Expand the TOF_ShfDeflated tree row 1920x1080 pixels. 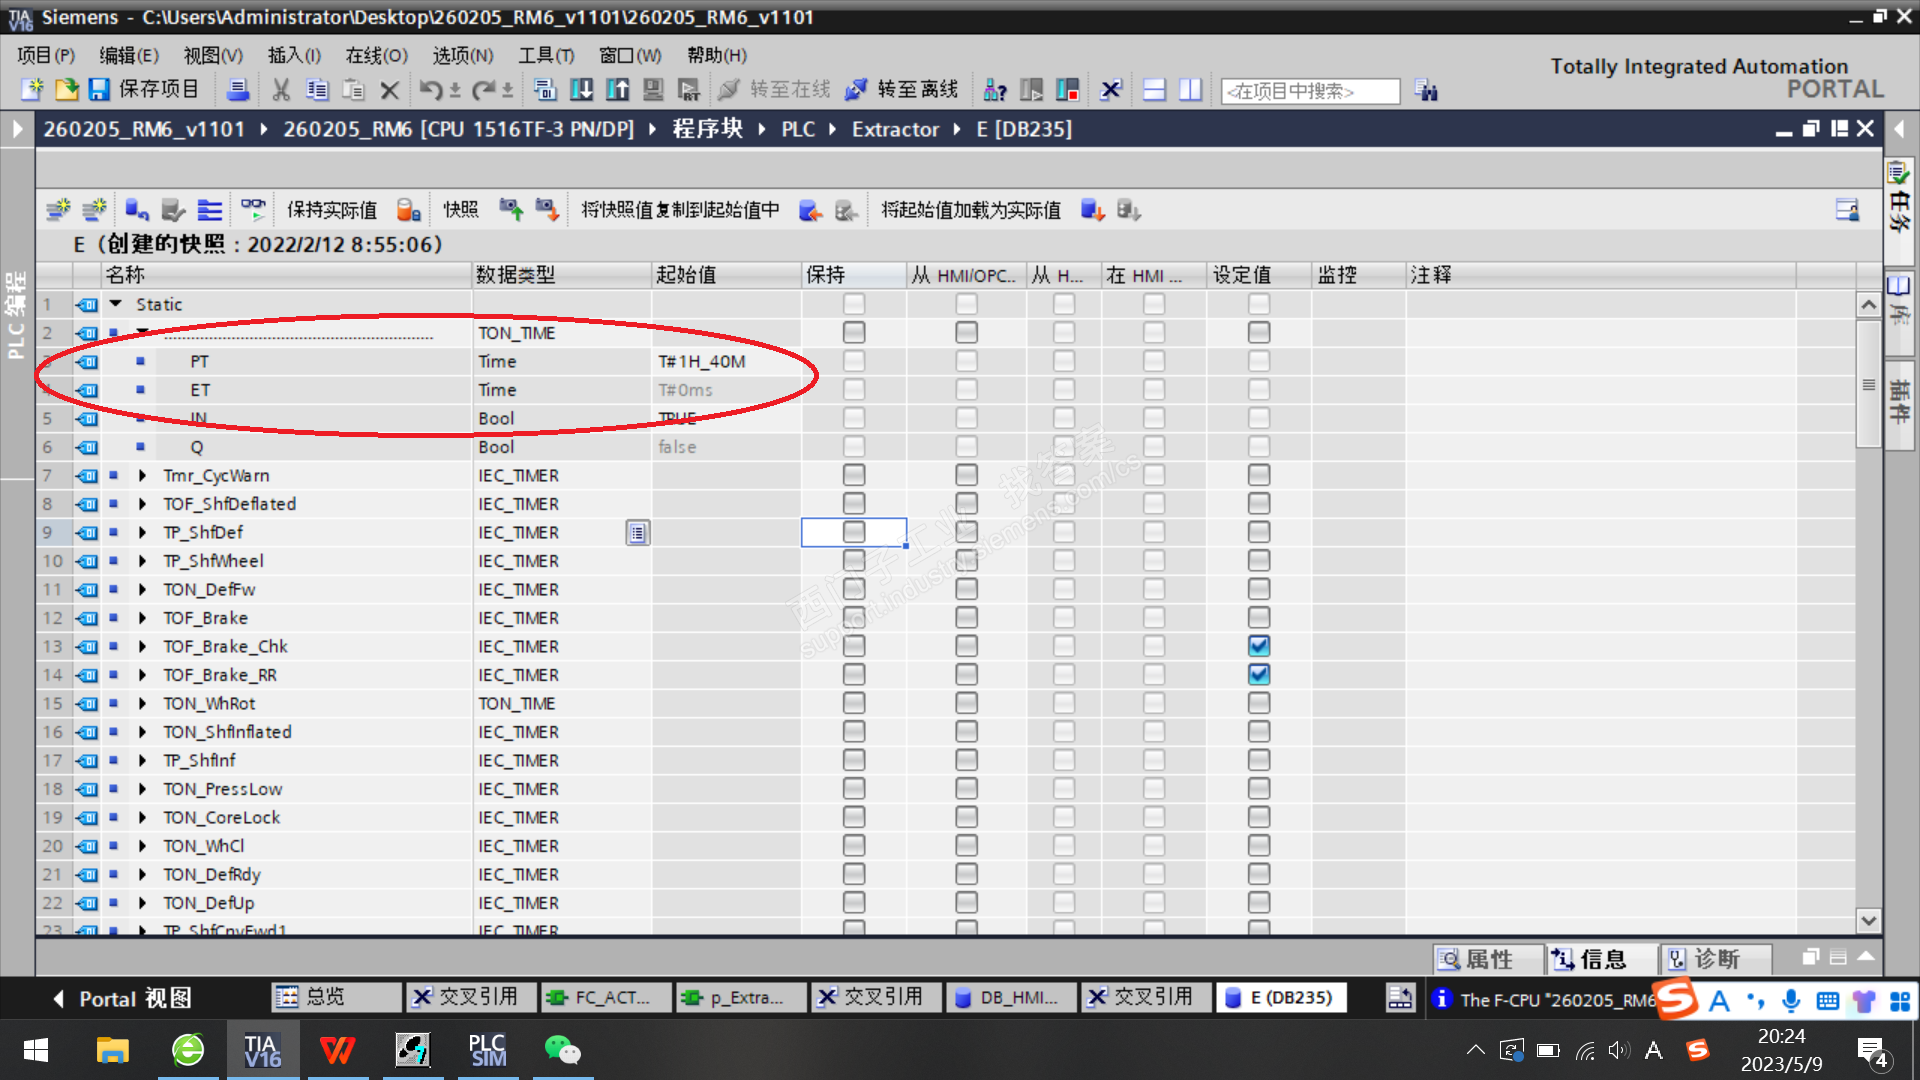coord(143,504)
